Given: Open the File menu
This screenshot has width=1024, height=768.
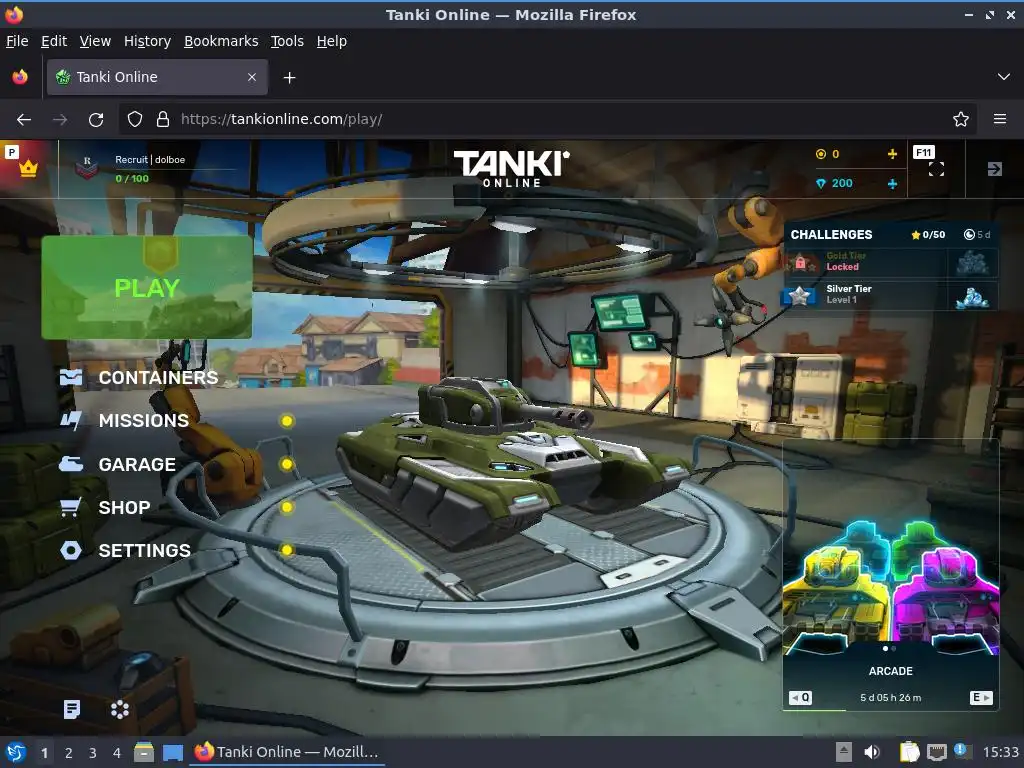Looking at the screenshot, I should [x=17, y=41].
